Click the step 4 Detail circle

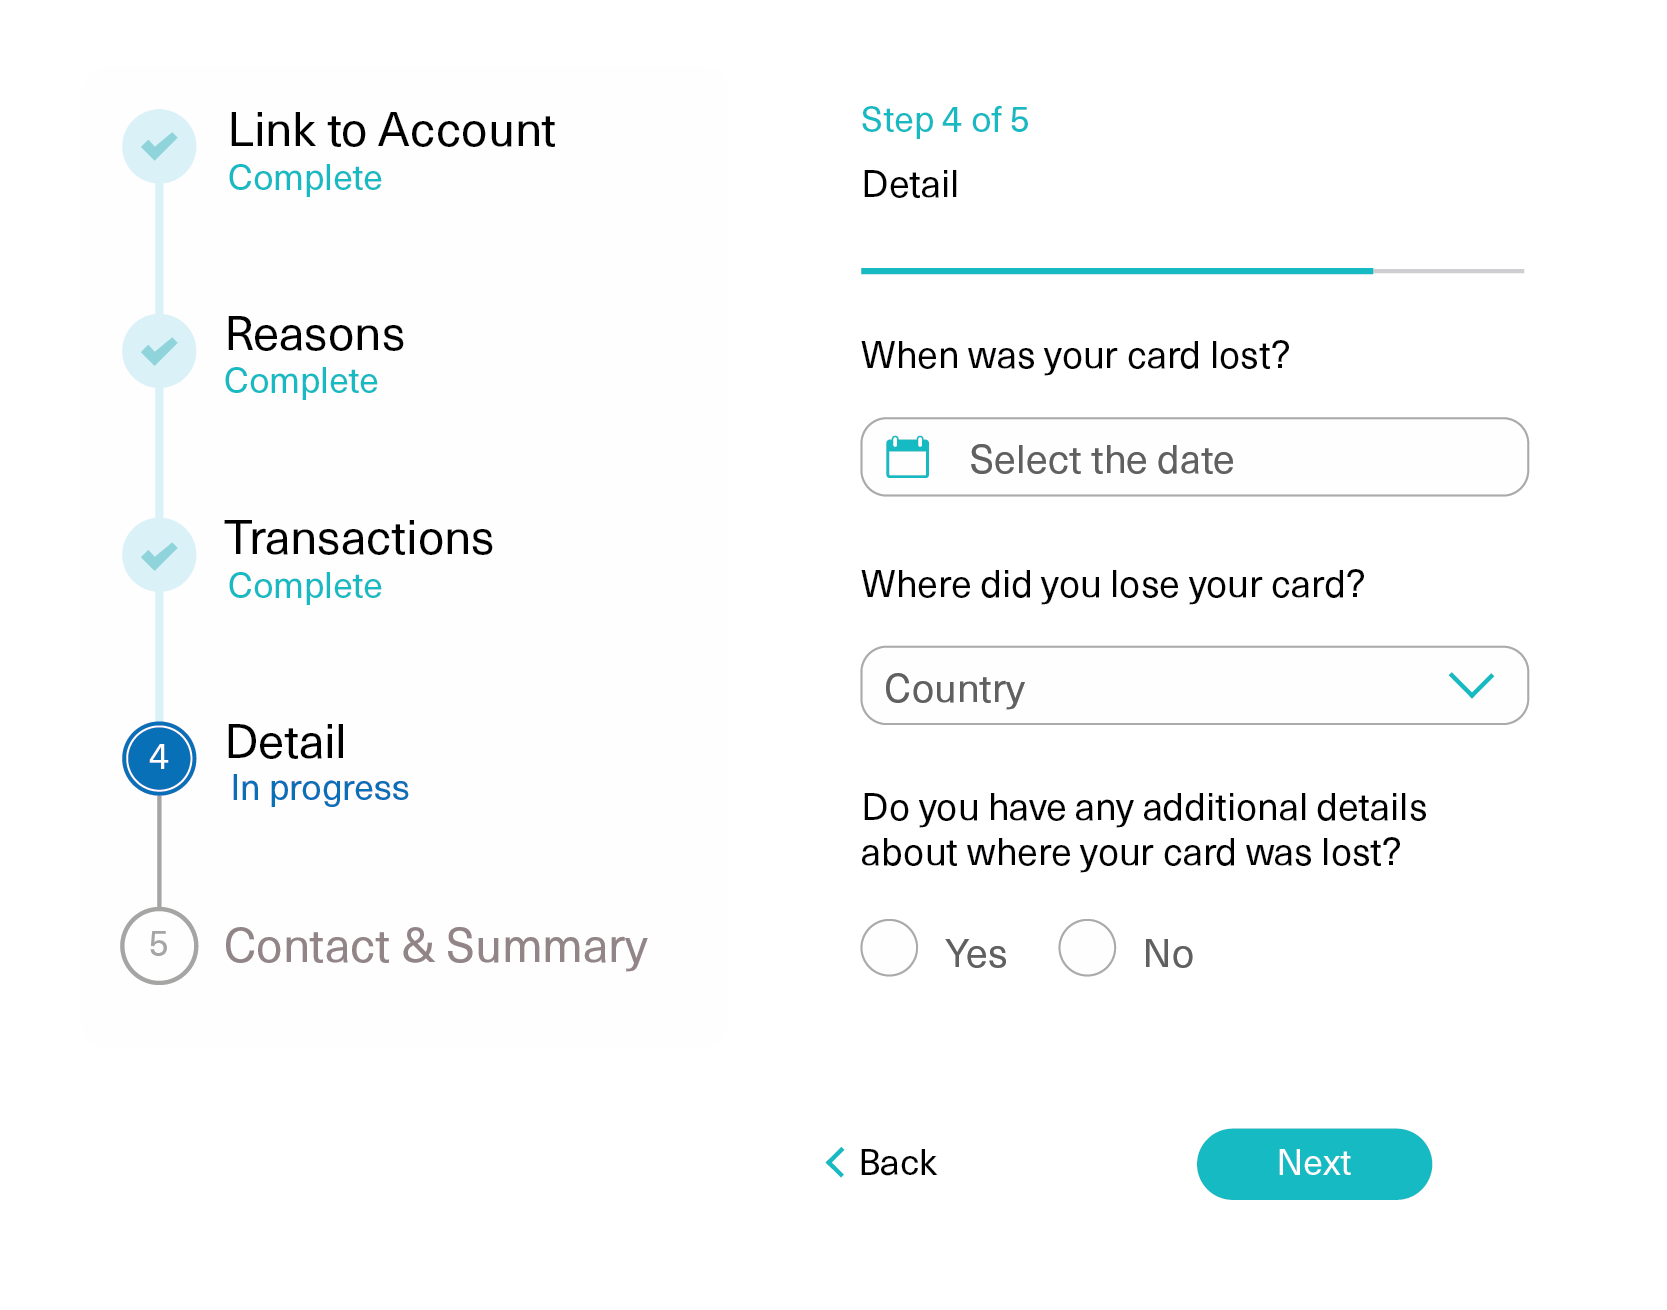click(159, 758)
